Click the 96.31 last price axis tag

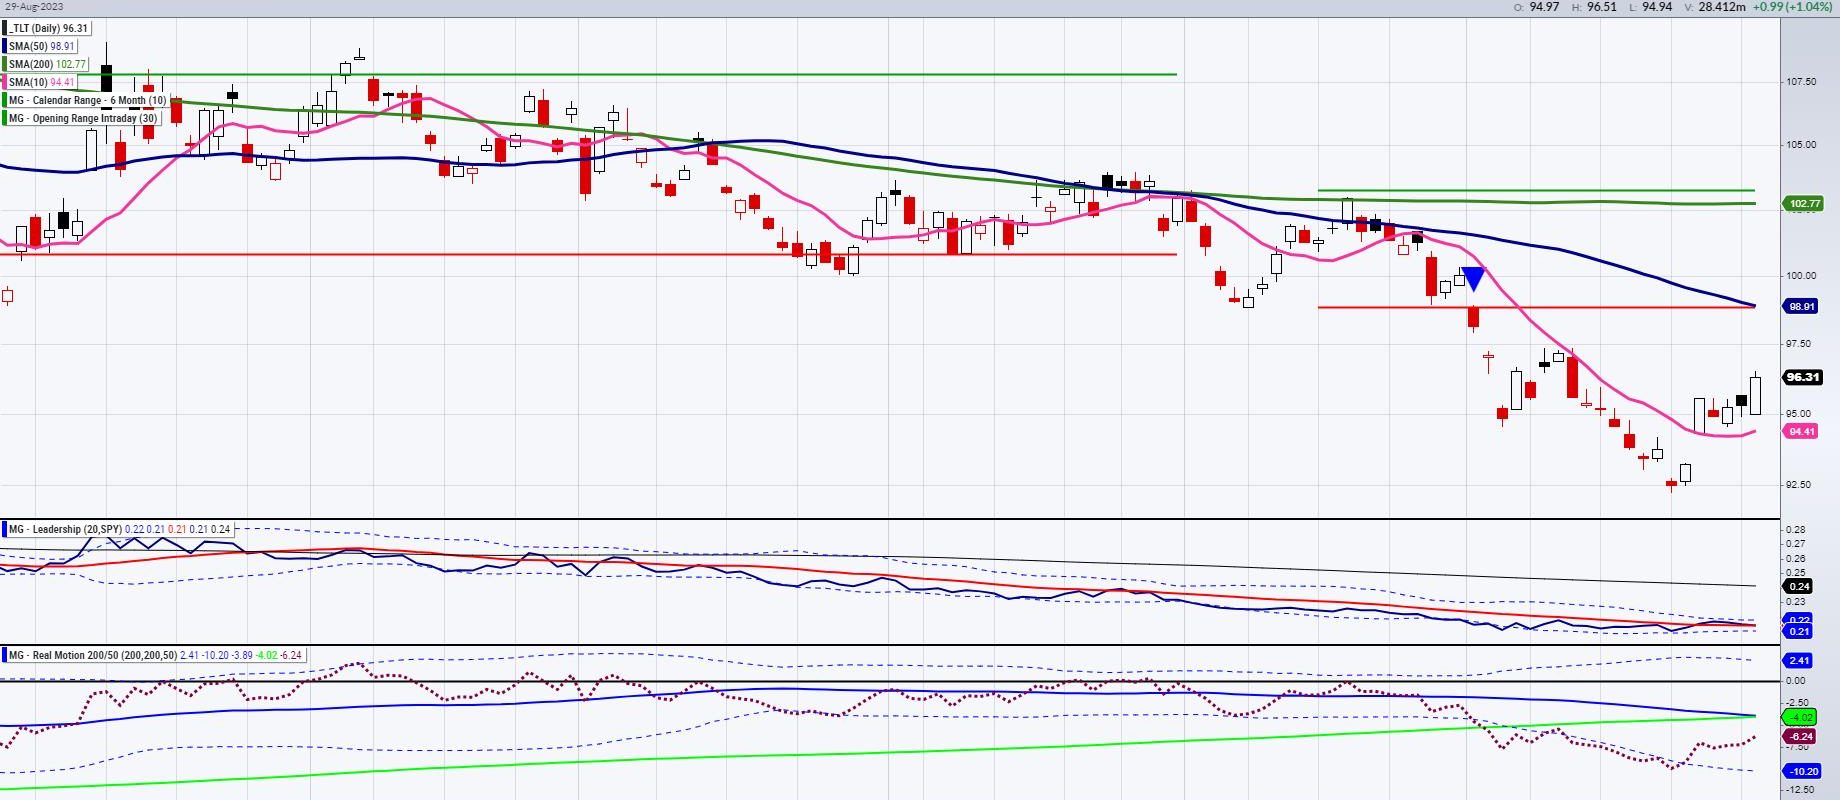pos(1803,377)
